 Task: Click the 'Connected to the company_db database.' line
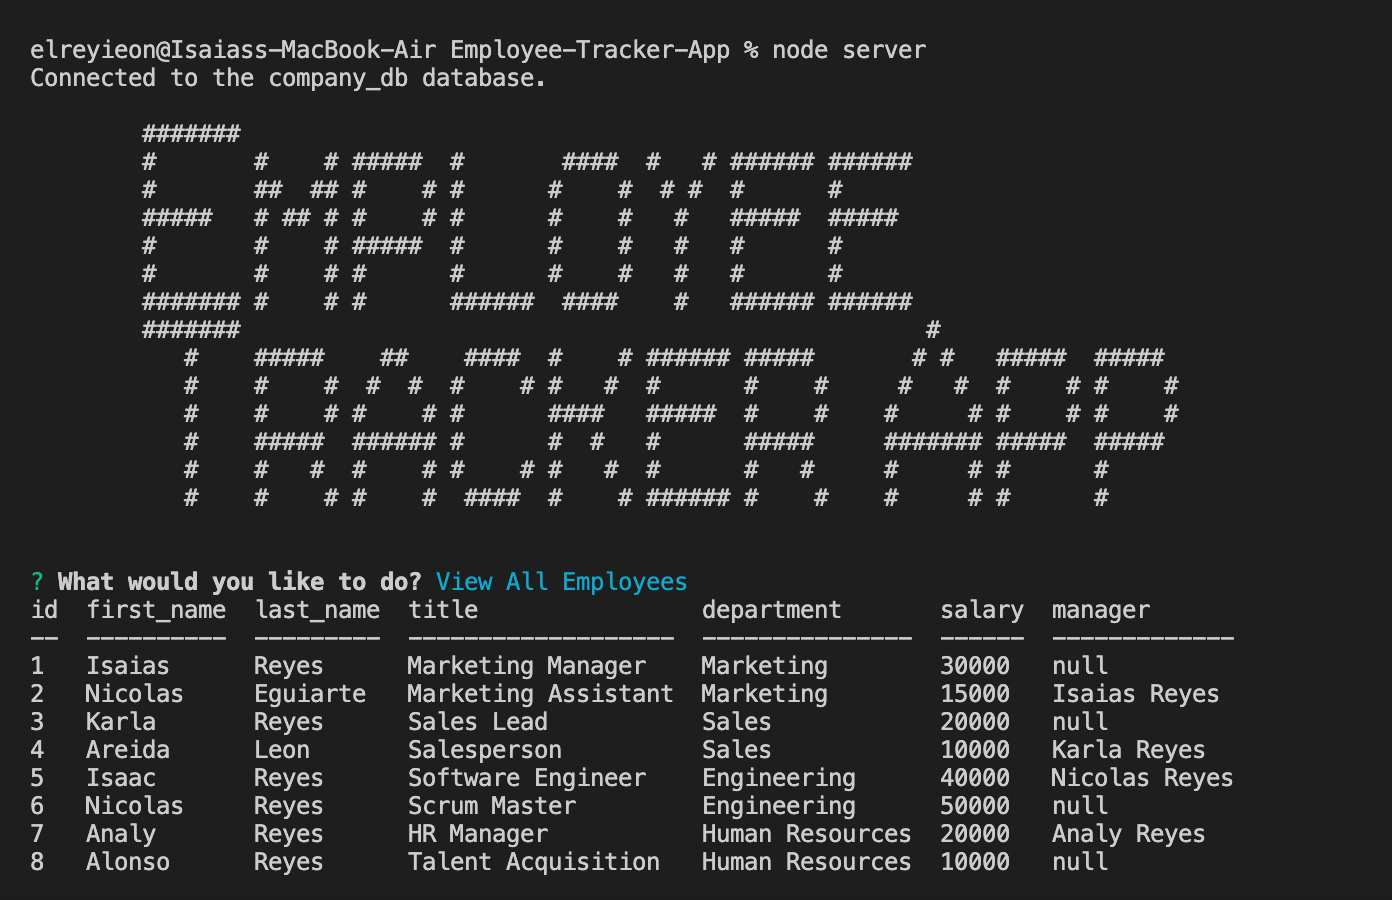pos(288,78)
